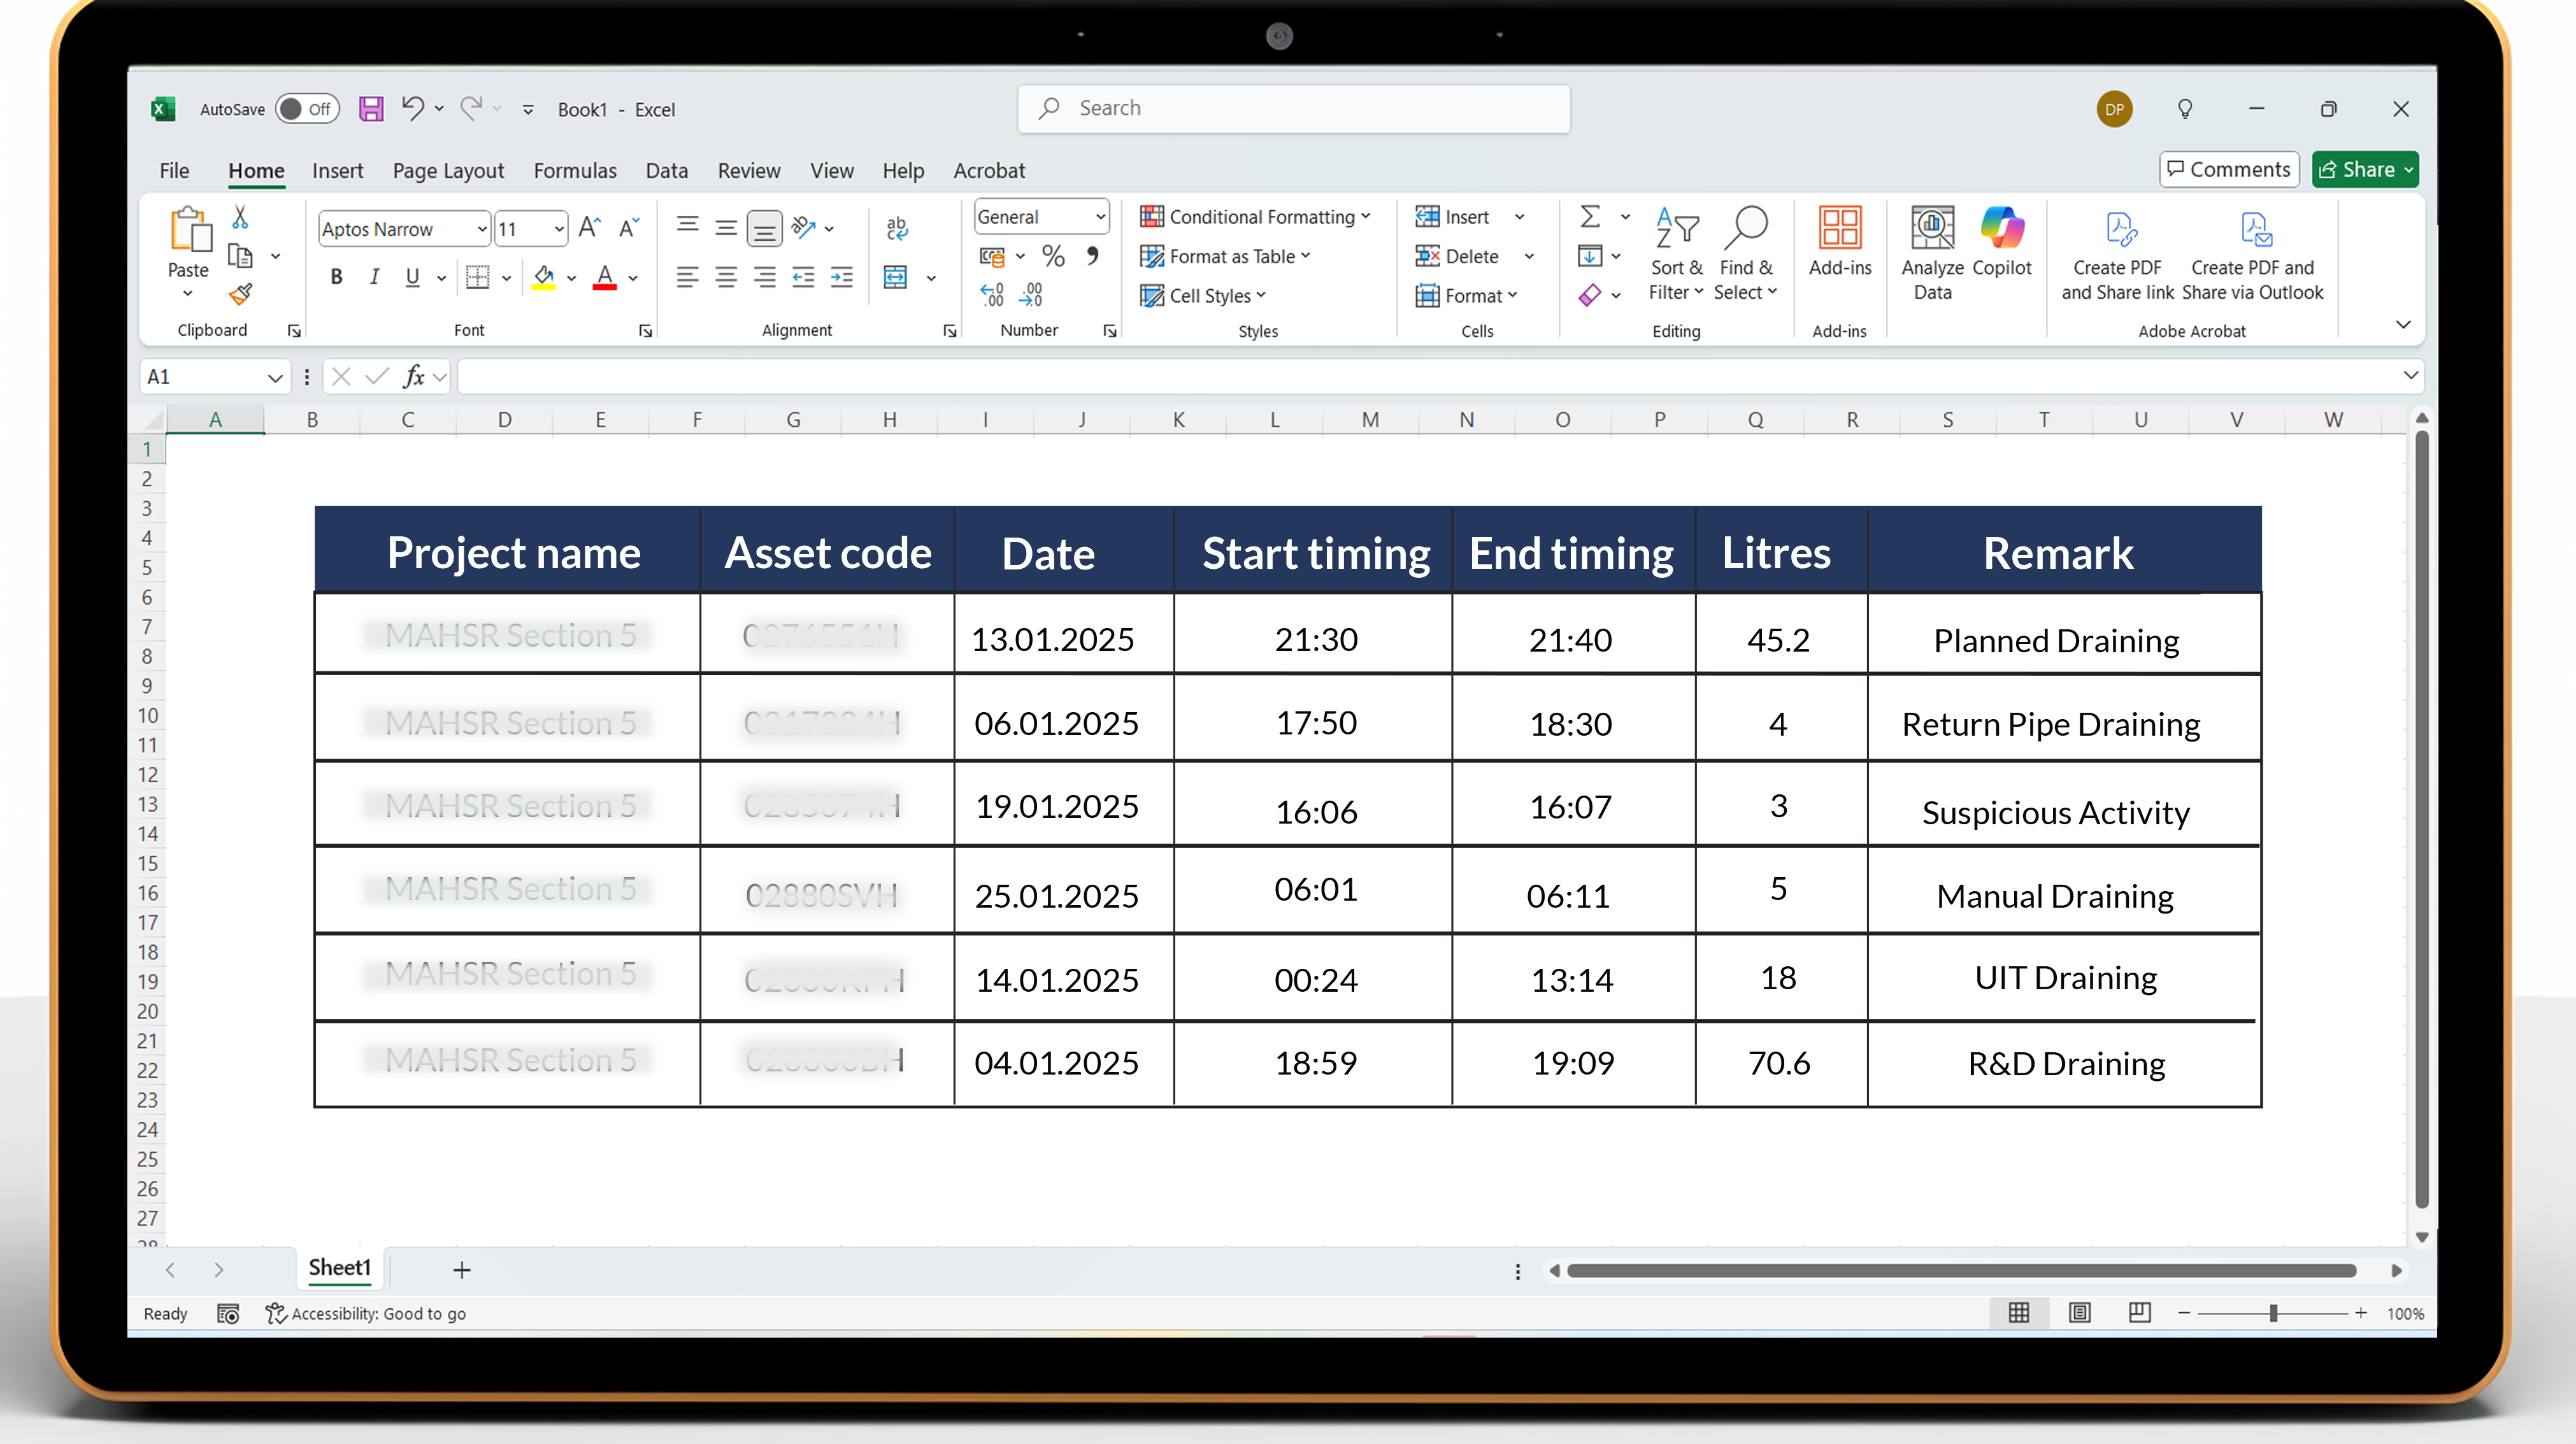
Task: Switch to the Formulas ribbon tab
Action: pos(575,171)
